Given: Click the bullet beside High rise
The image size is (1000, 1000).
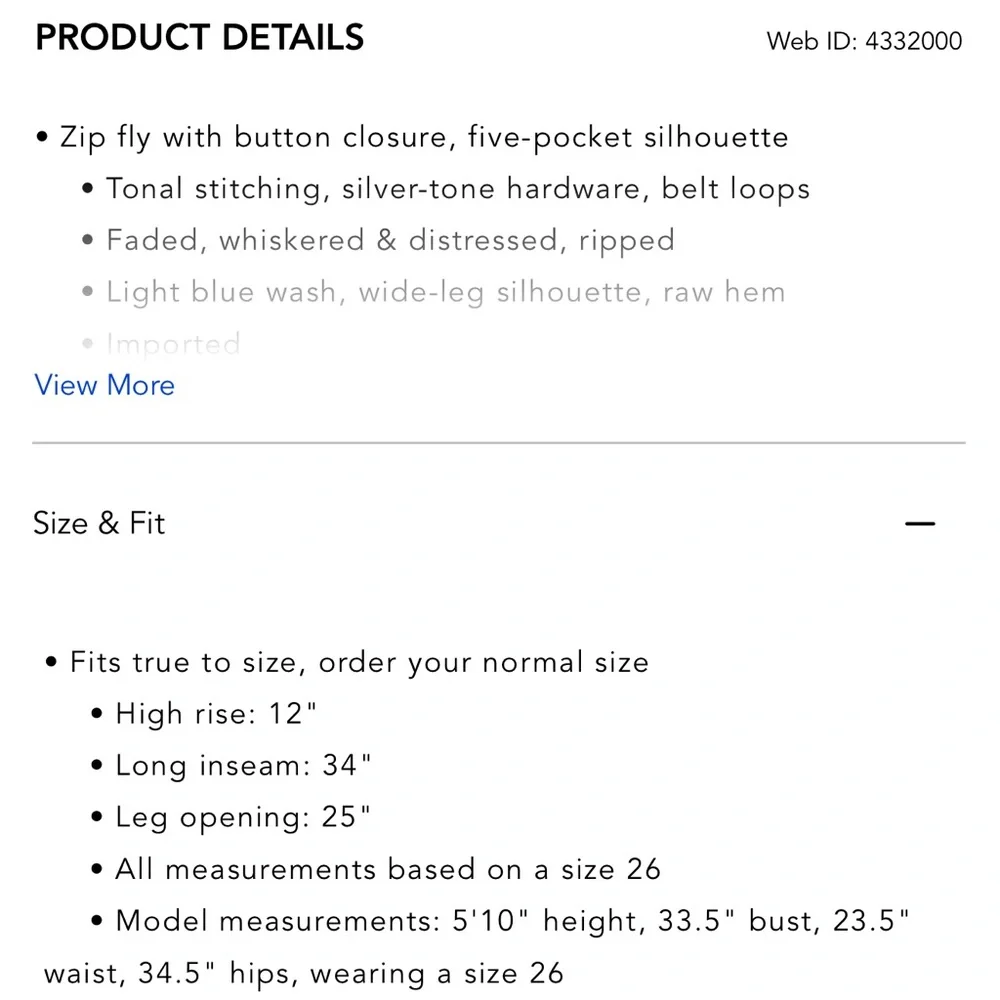Looking at the screenshot, I should coord(97,714).
